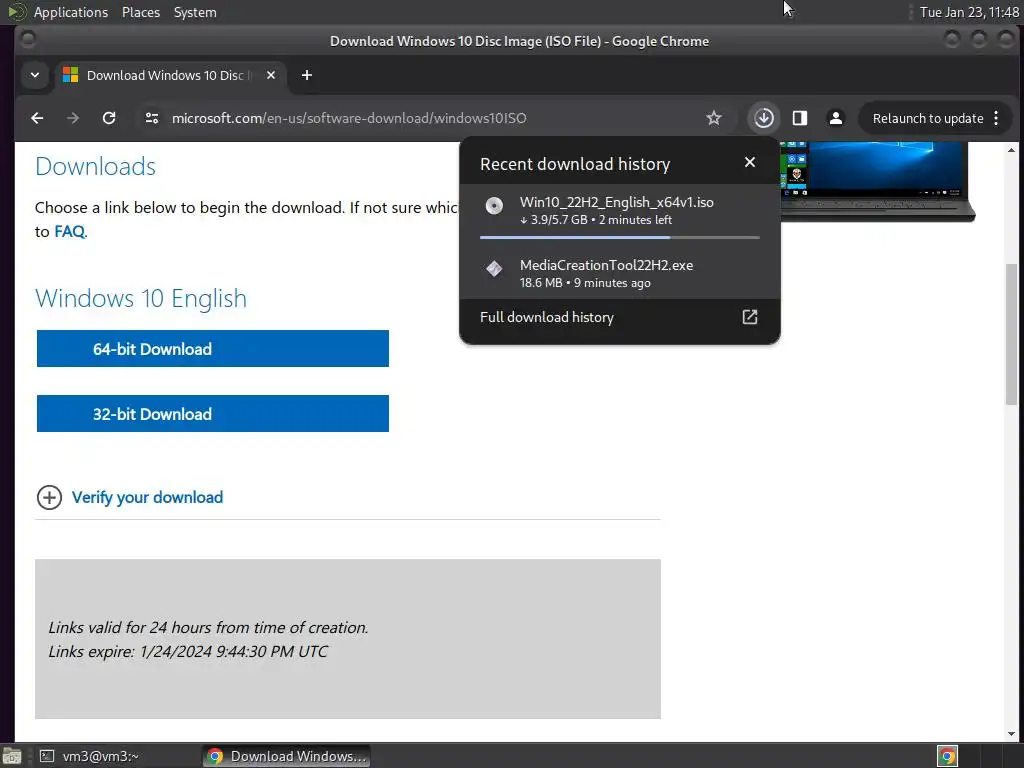Click the Windows laptop image thumbnail
The image size is (1024, 768).
pos(878,182)
